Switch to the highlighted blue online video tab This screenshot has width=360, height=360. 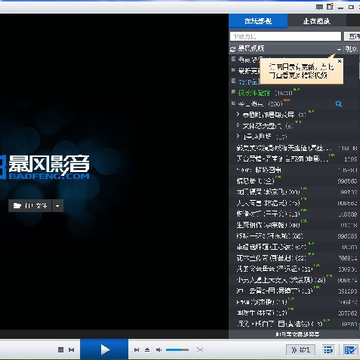click(x=258, y=21)
